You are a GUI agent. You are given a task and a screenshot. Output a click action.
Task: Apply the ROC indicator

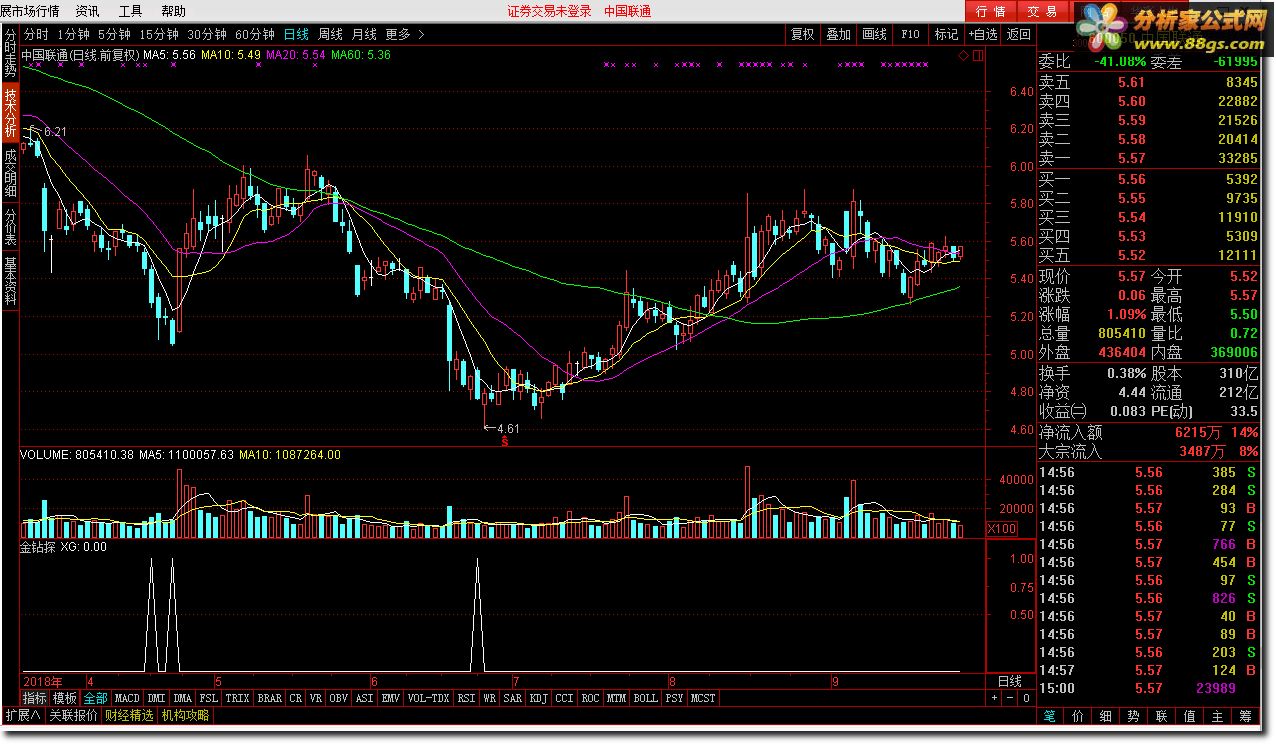(591, 698)
